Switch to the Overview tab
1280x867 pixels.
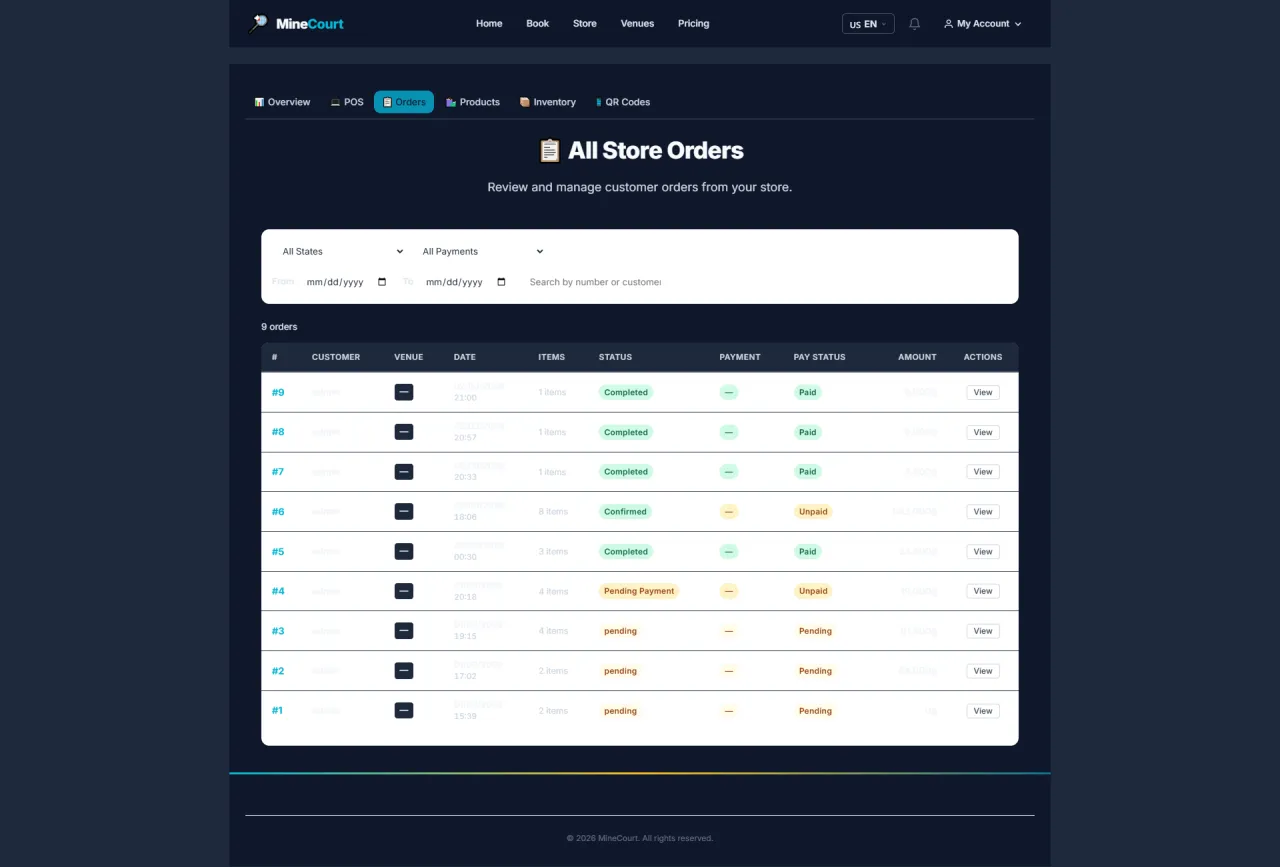282,102
